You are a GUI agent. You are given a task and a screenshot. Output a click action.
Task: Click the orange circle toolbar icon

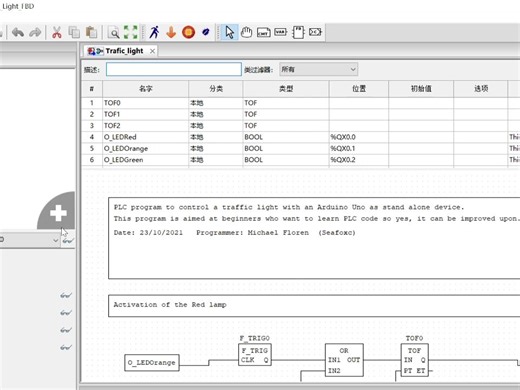tap(188, 32)
